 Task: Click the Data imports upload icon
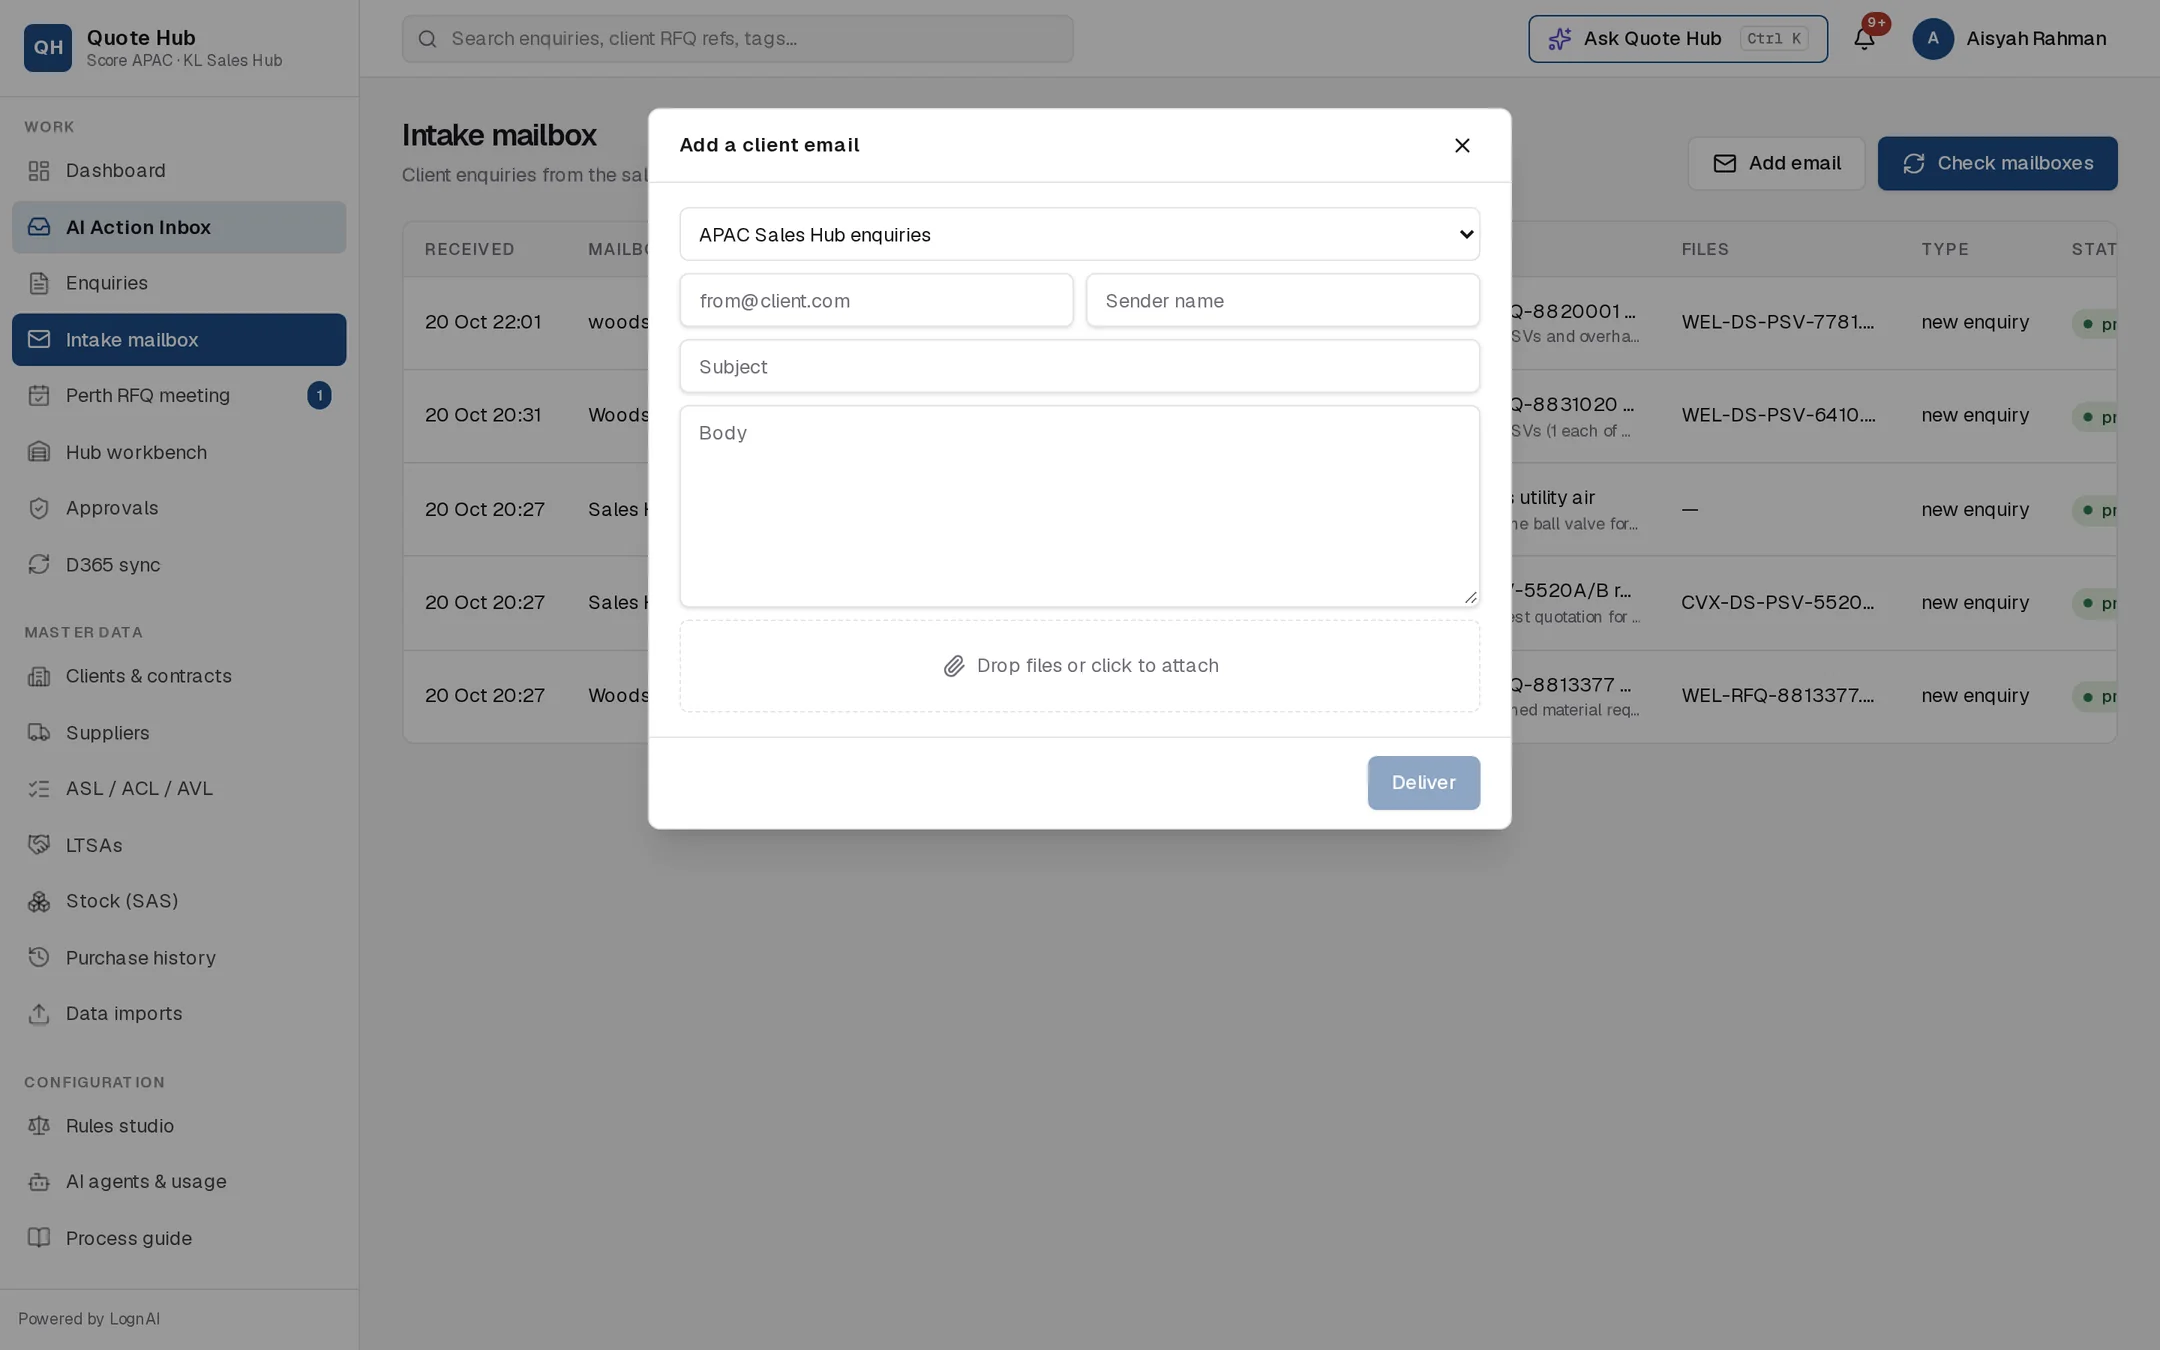(39, 1014)
